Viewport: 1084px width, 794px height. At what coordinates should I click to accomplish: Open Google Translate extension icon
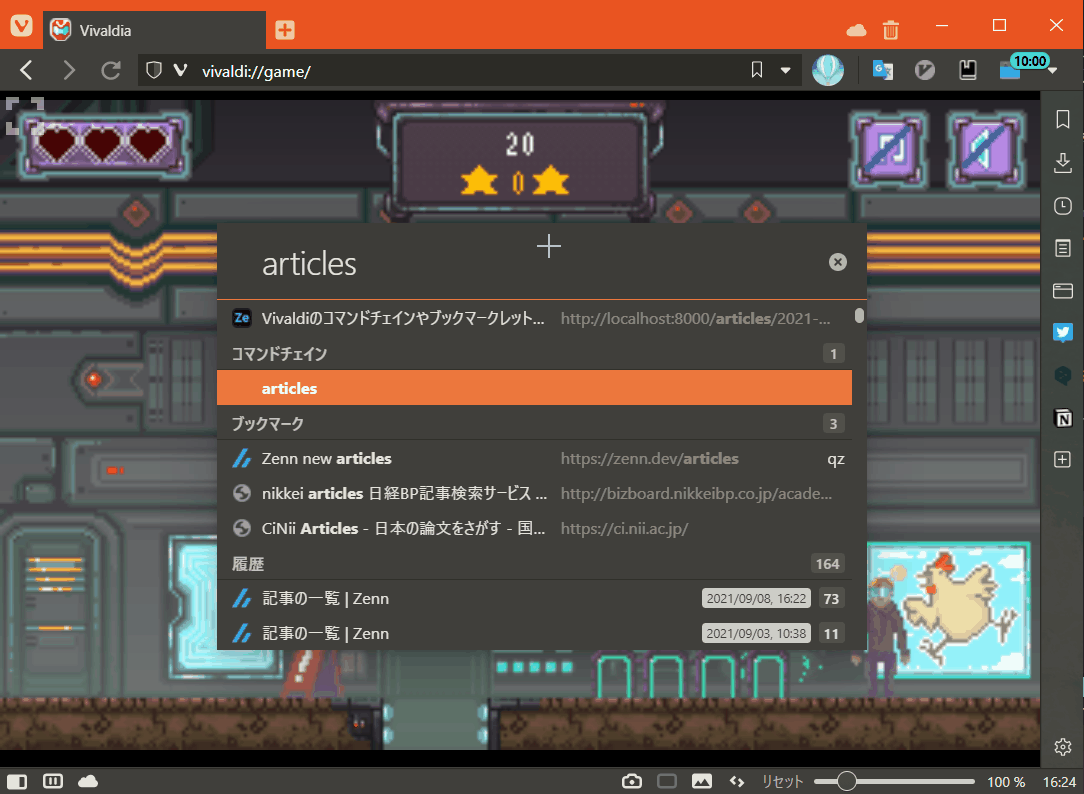coord(882,70)
